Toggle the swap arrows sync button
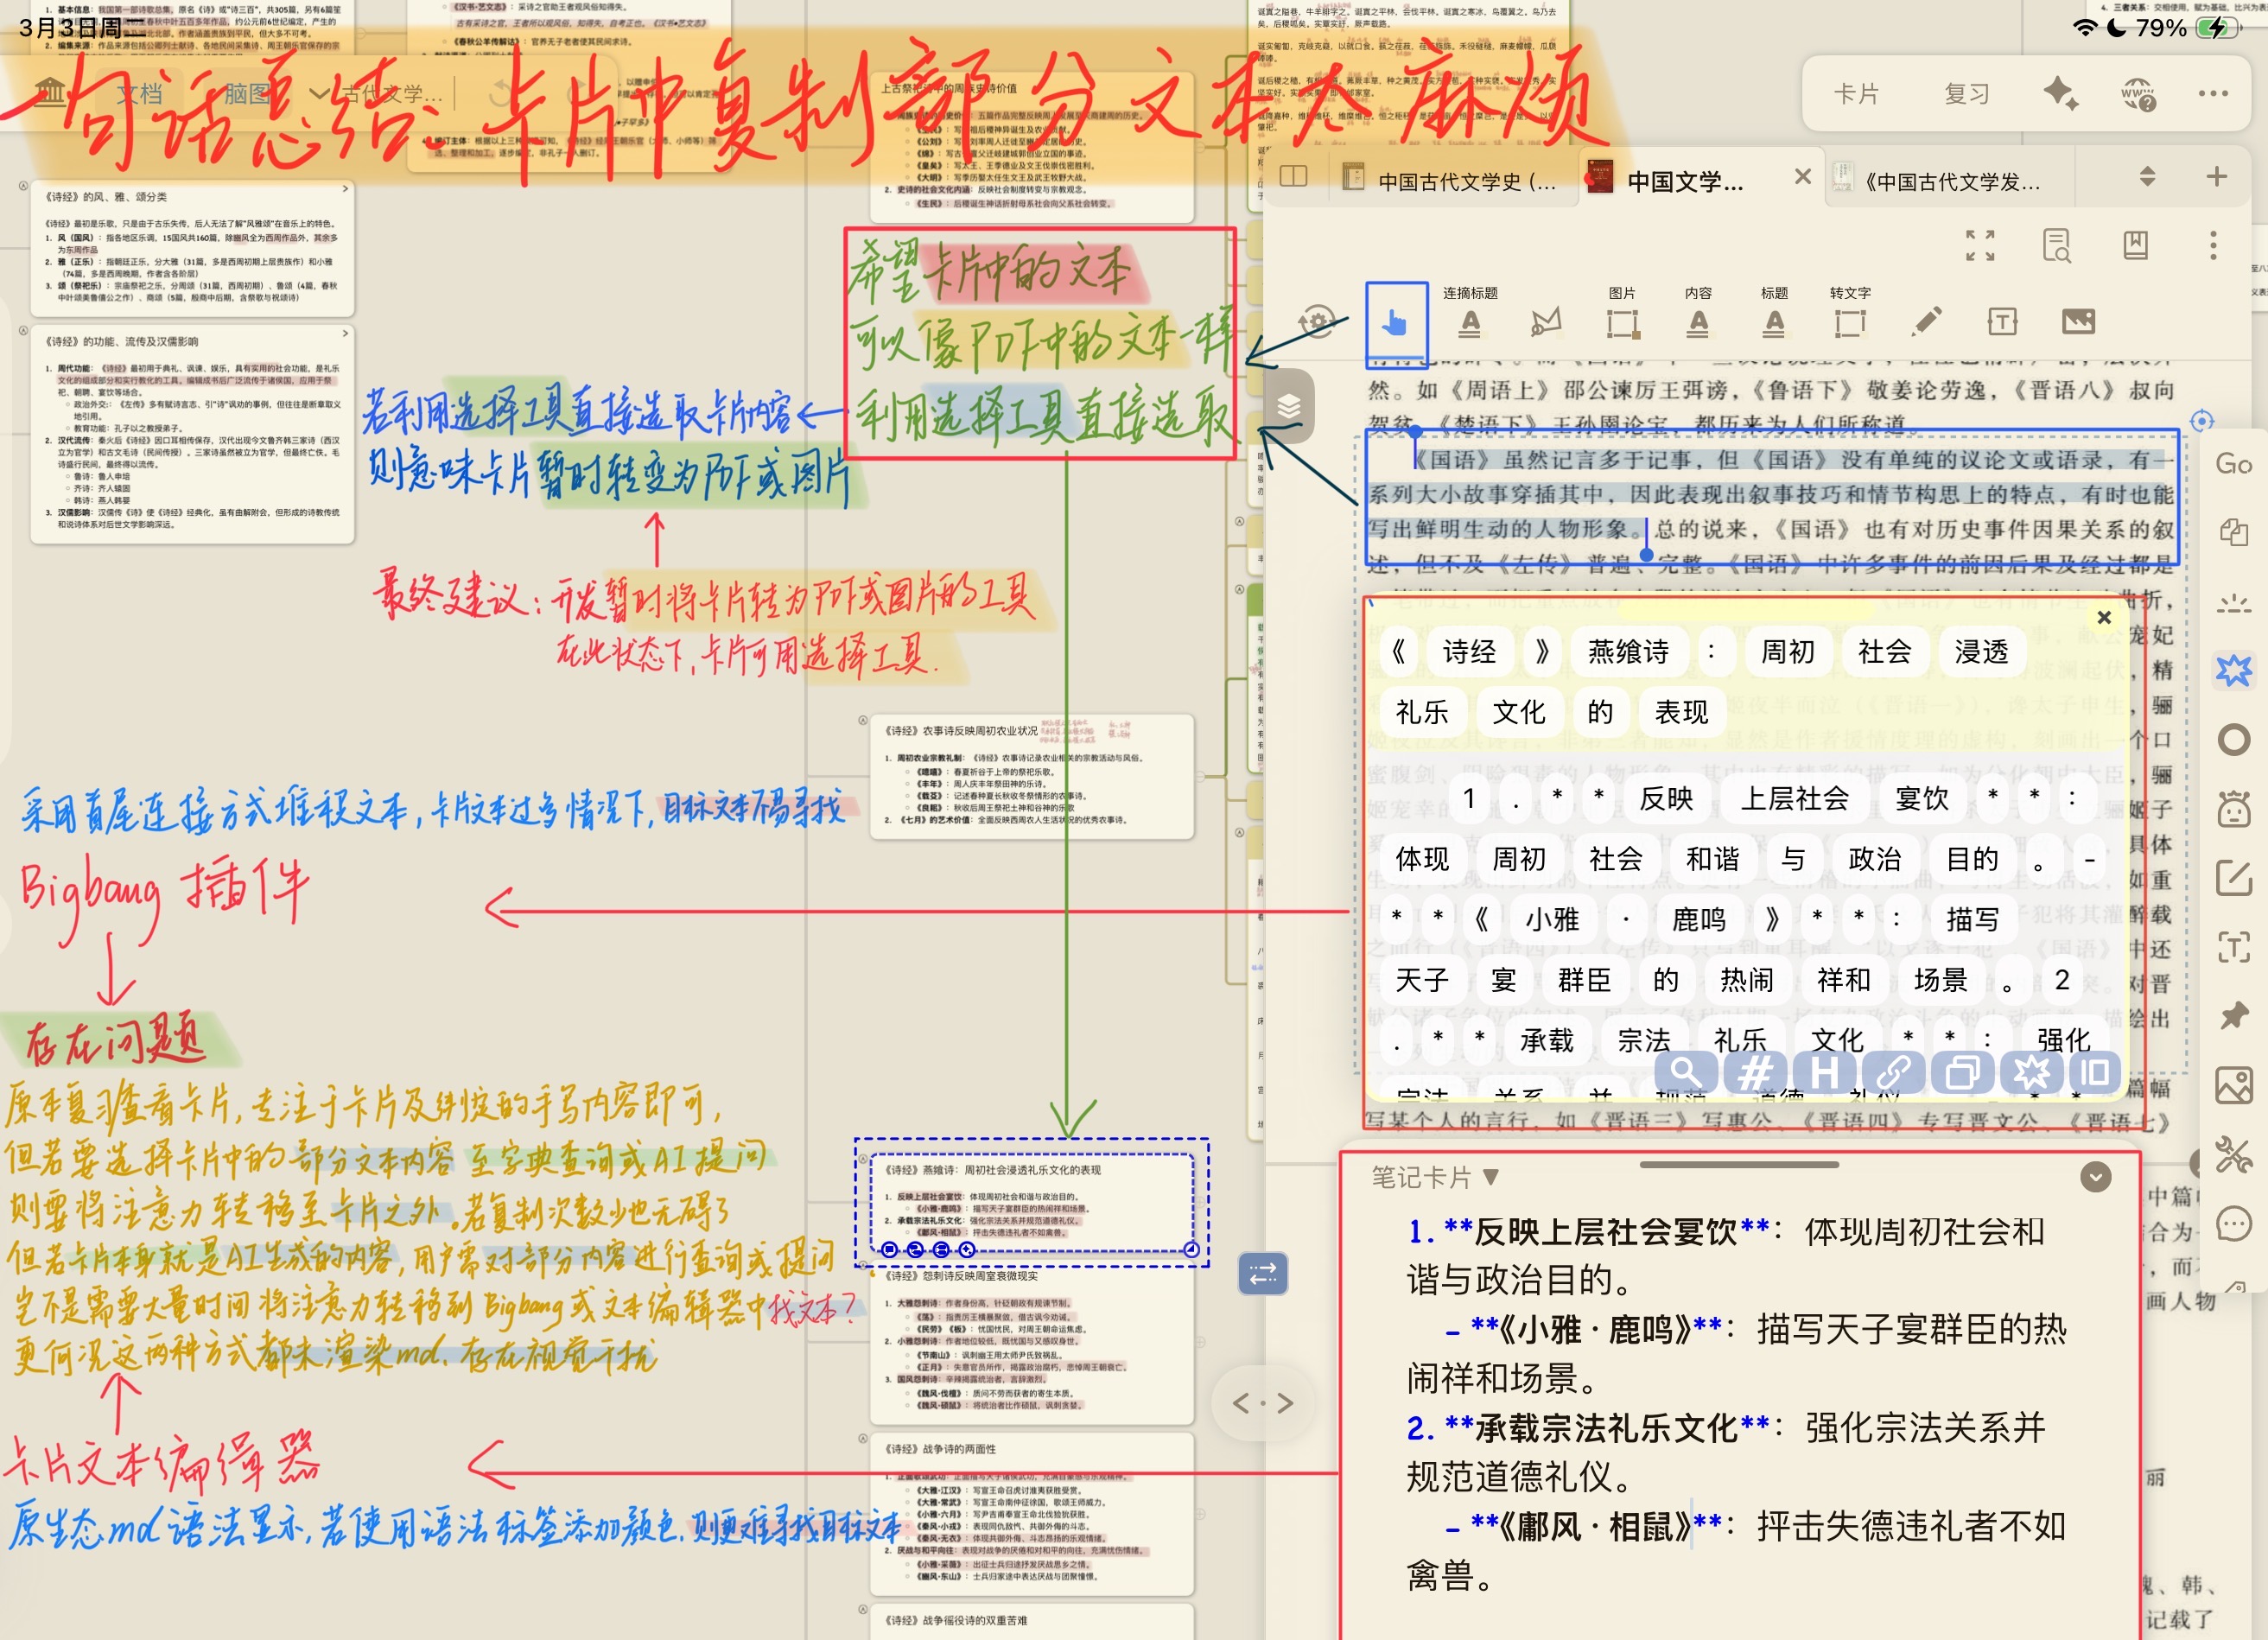2268x1640 pixels. [x=1263, y=1273]
